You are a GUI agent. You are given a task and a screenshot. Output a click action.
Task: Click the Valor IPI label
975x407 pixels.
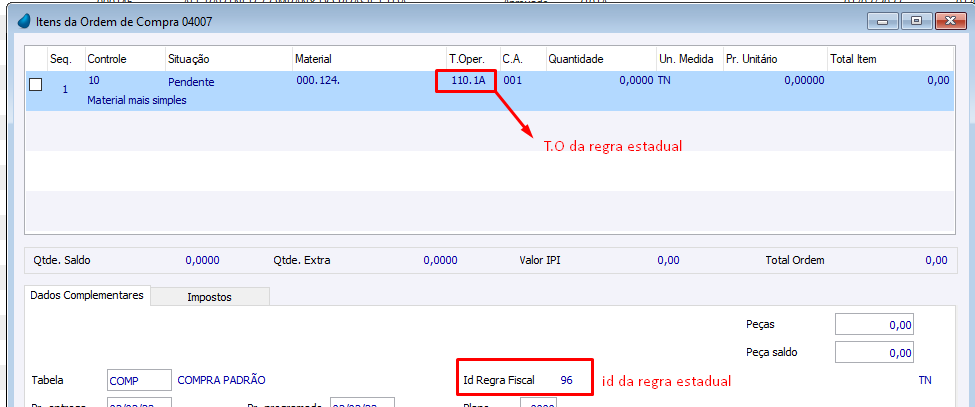click(542, 260)
